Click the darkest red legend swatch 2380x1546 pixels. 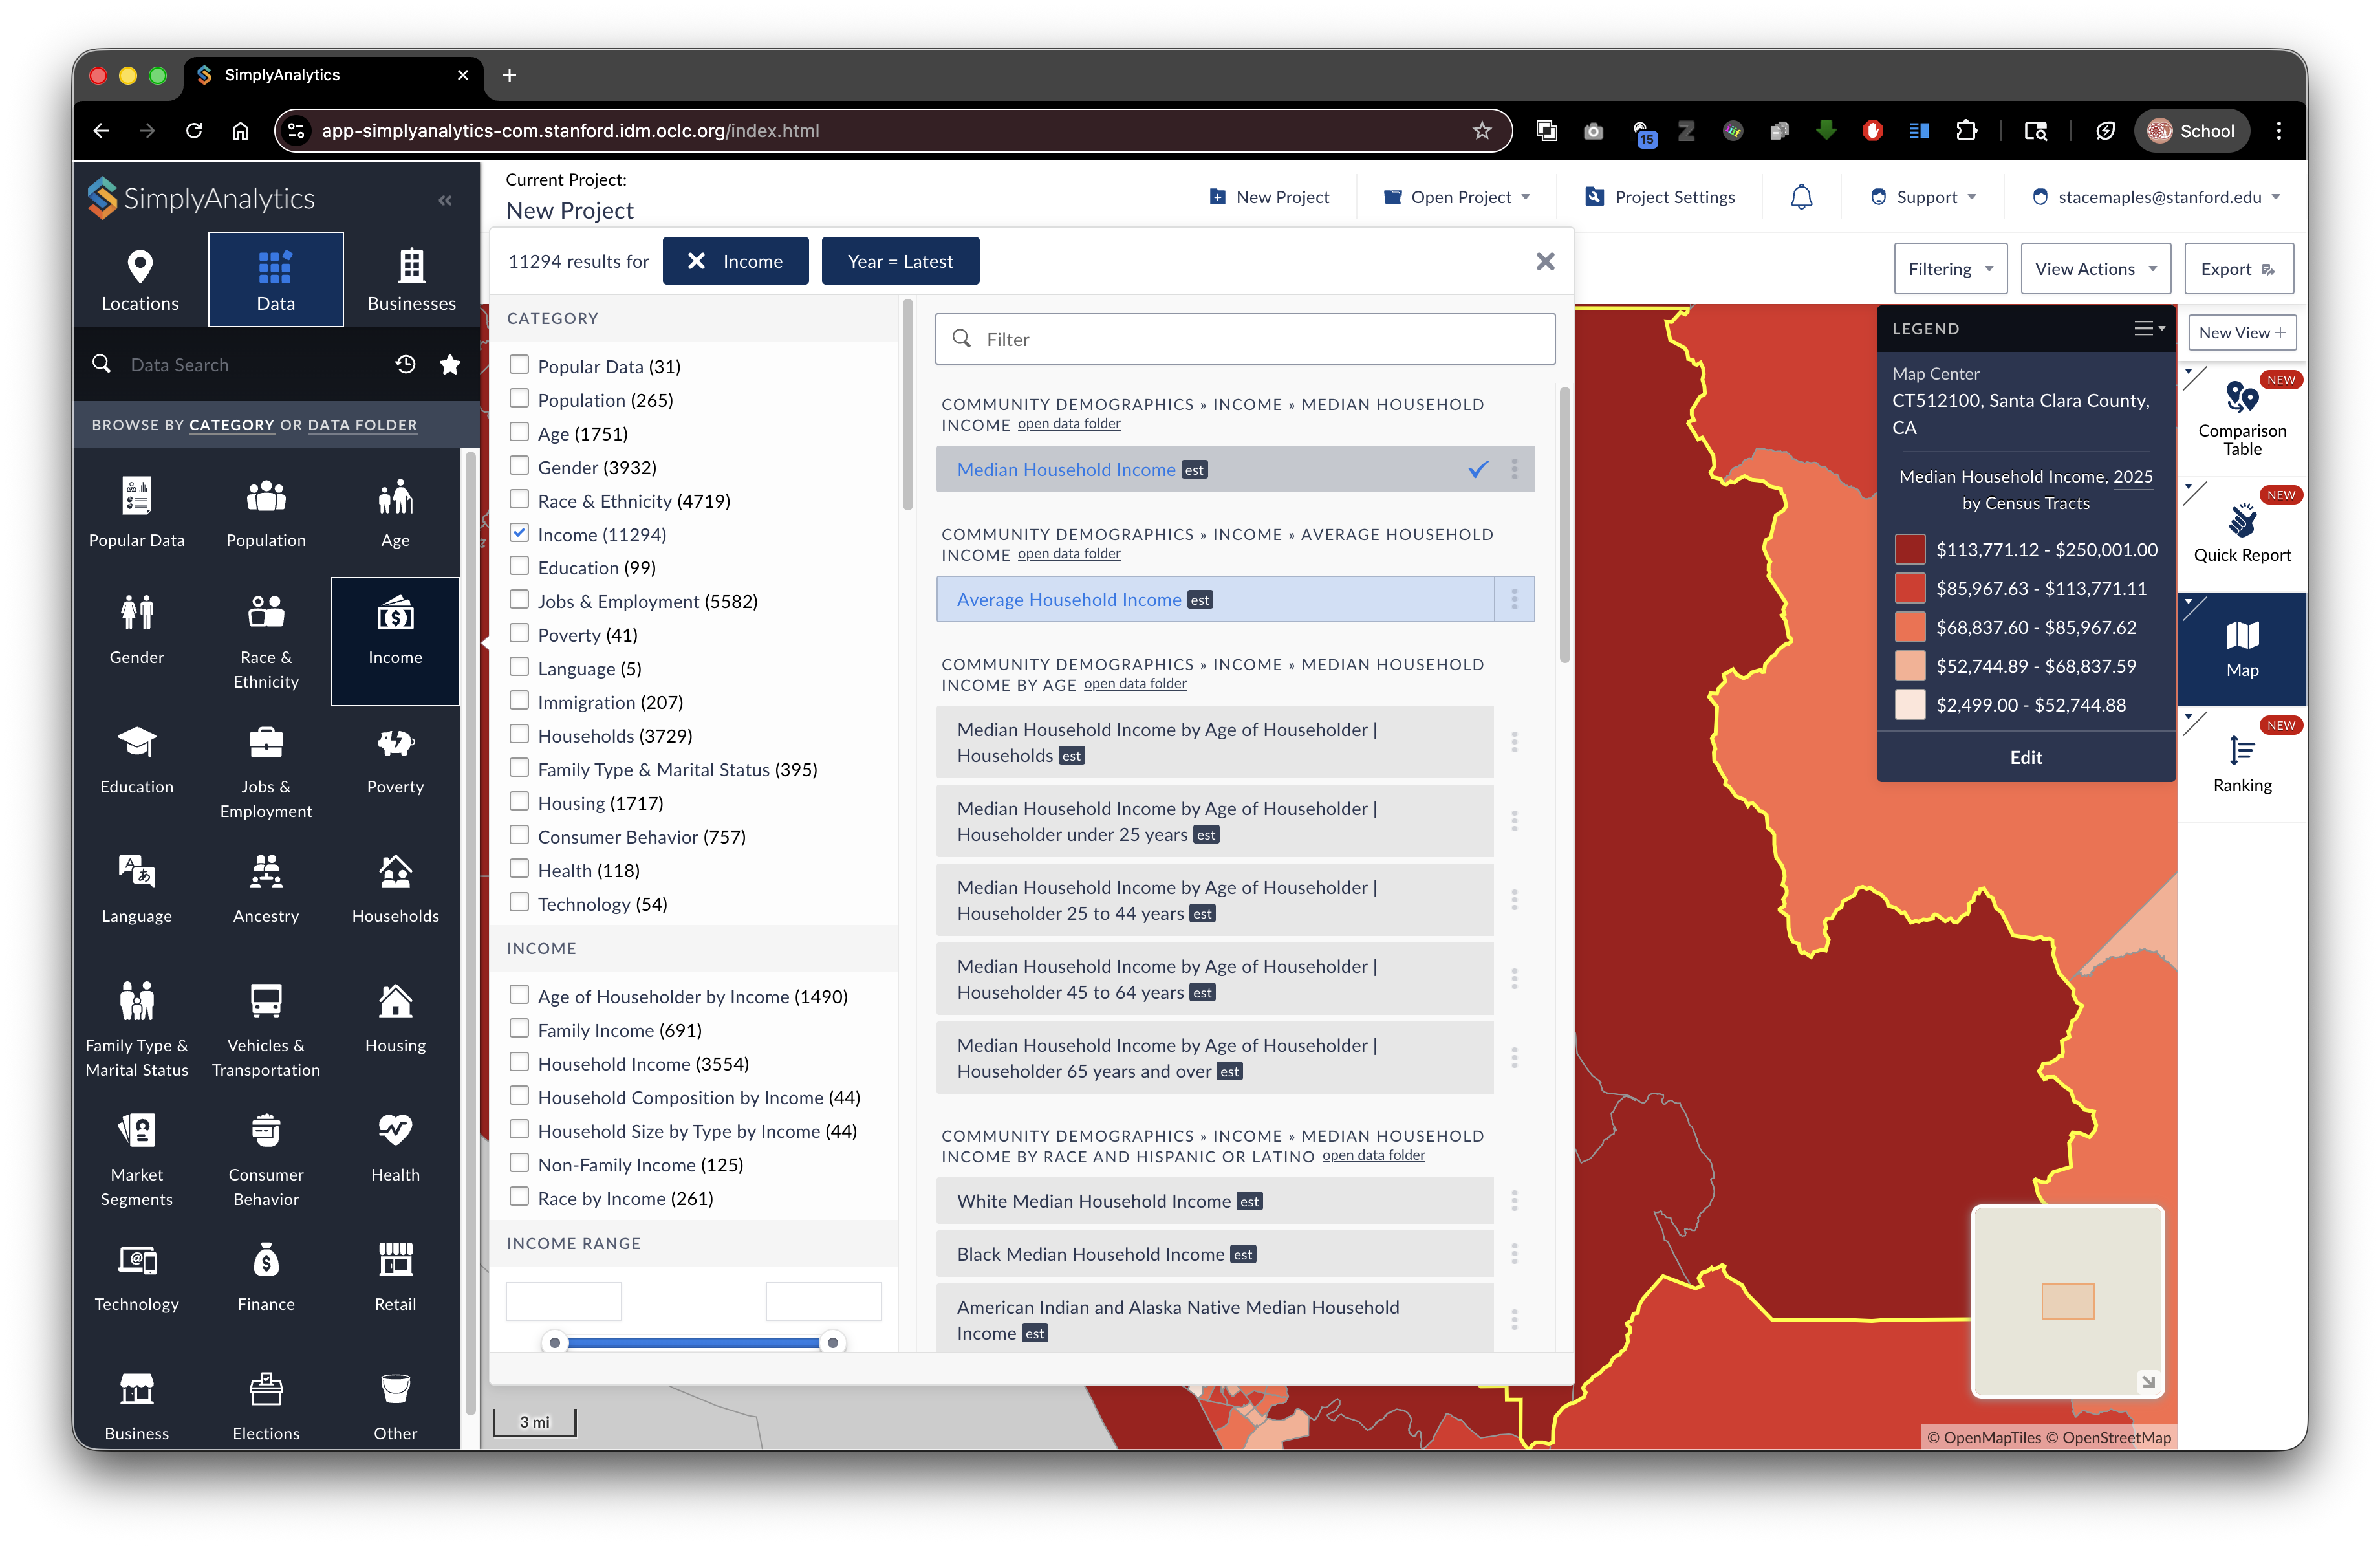(1909, 549)
